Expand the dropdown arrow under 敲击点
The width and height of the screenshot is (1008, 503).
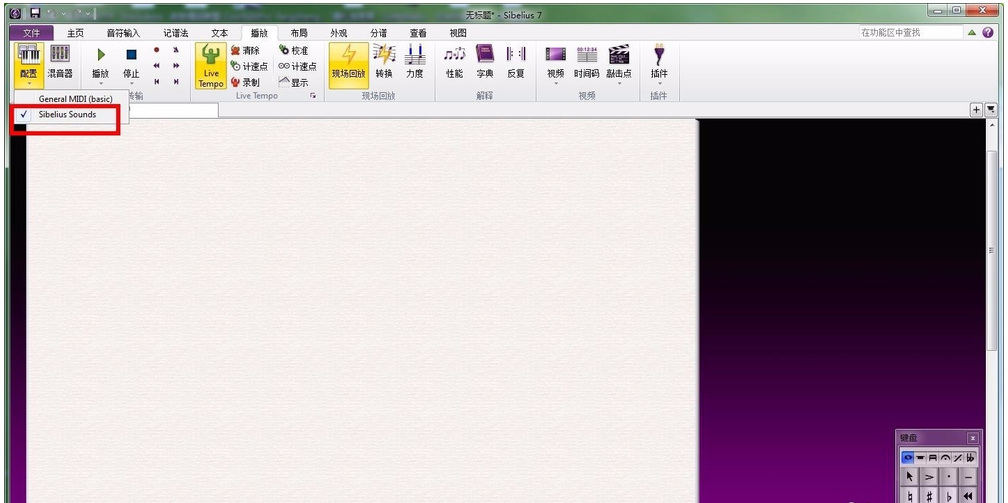coord(619,84)
